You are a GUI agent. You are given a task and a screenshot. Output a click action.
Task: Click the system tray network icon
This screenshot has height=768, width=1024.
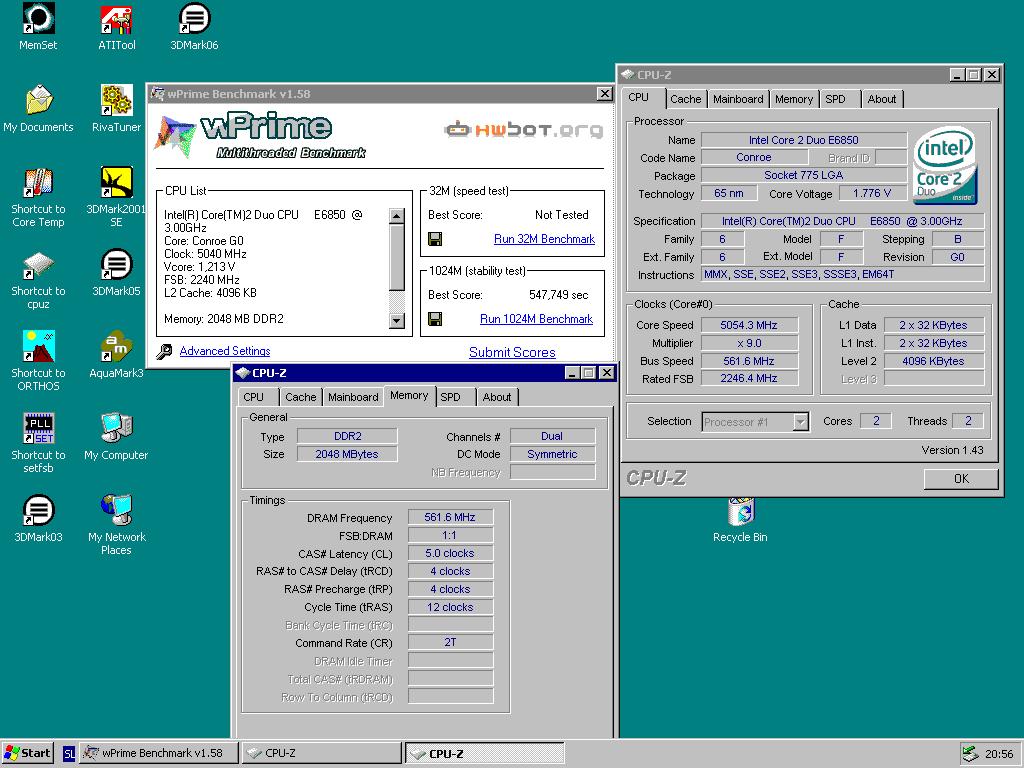[970, 754]
